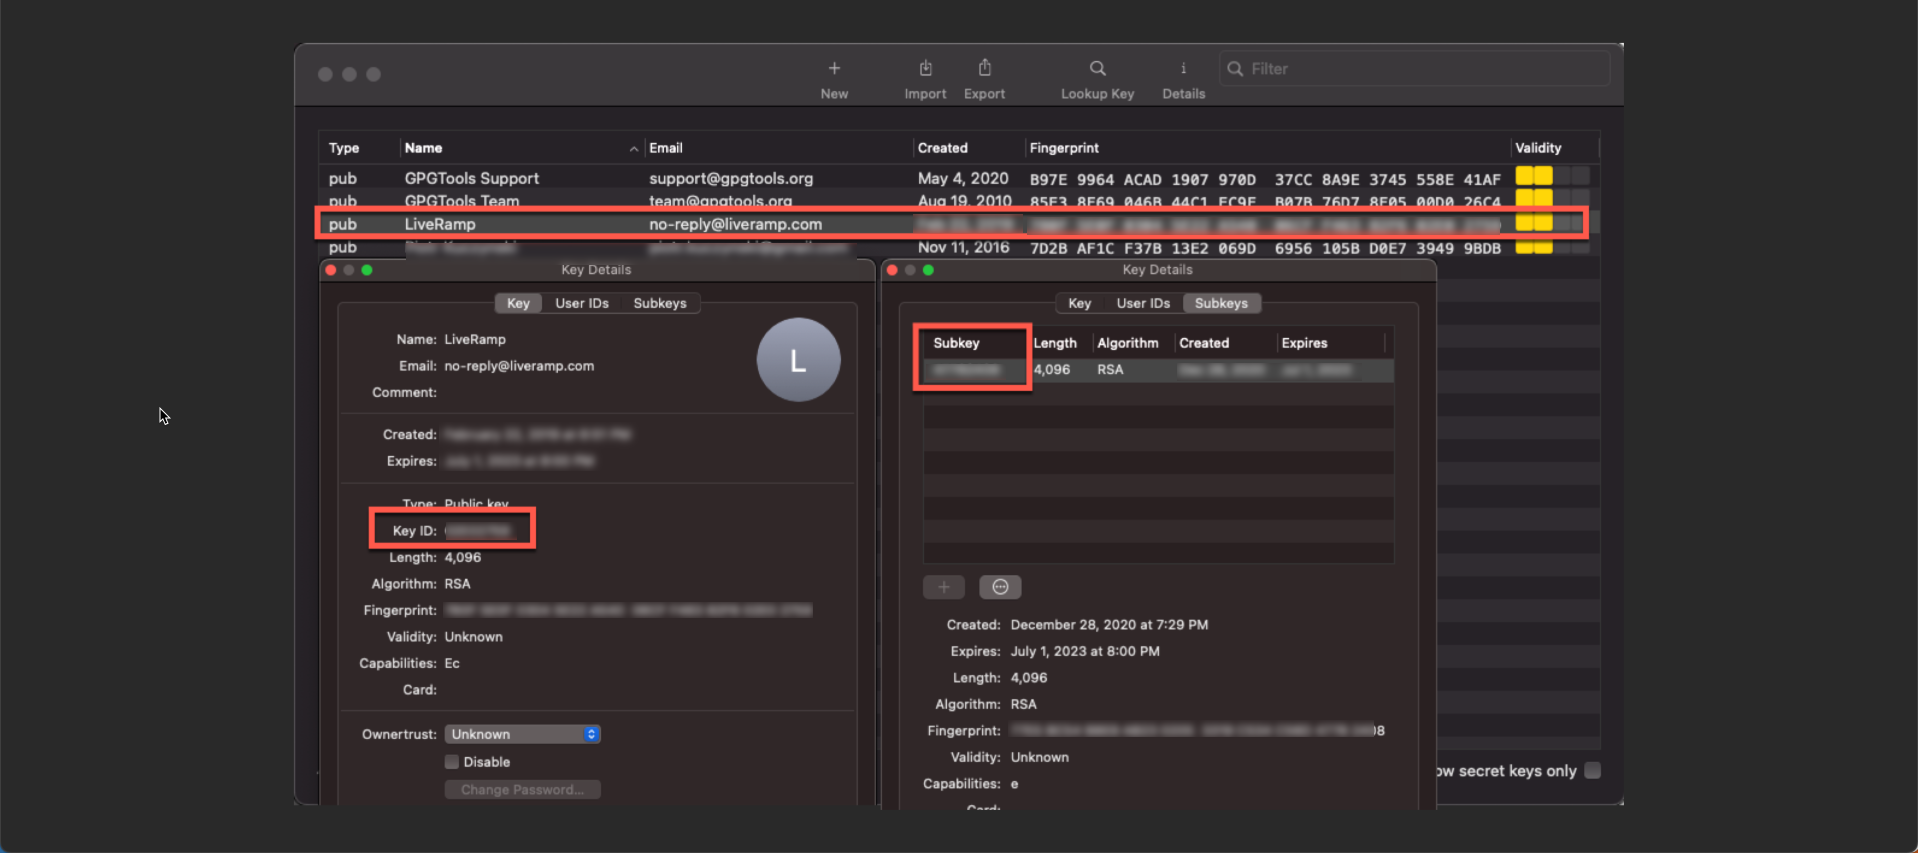
Task: Create a new key with New toolbar icon
Action: [x=834, y=80]
